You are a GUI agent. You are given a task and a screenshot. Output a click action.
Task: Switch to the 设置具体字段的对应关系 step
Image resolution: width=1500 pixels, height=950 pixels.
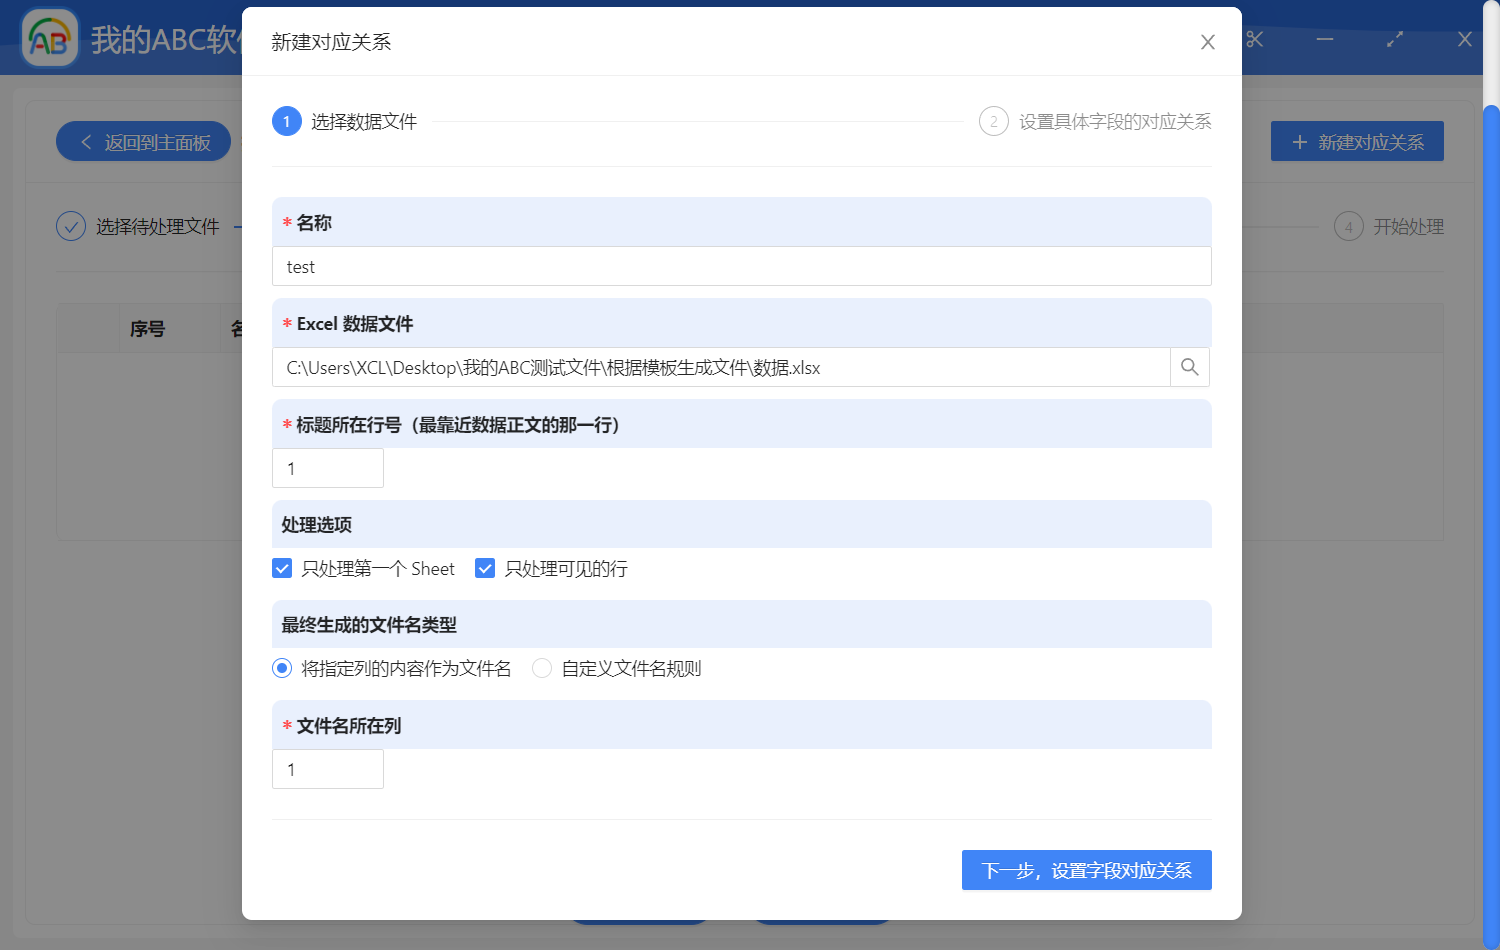[x=1110, y=121]
